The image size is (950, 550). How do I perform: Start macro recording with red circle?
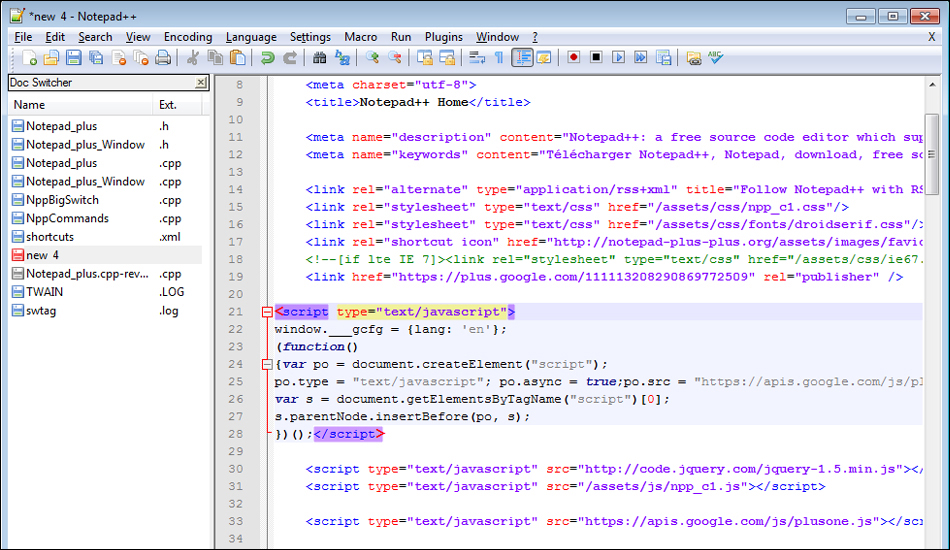coord(574,58)
